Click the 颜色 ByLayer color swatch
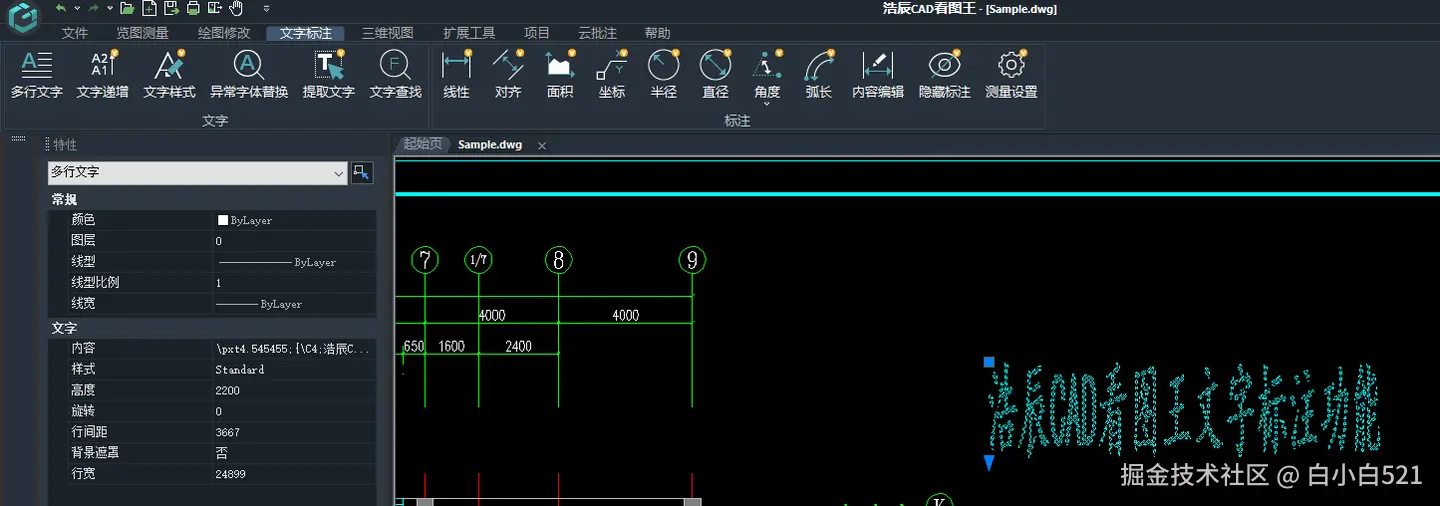The width and height of the screenshot is (1440, 506). coord(223,220)
